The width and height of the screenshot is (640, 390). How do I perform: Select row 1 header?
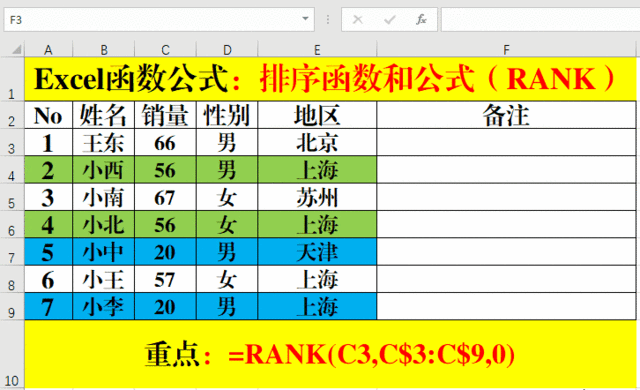12,79
